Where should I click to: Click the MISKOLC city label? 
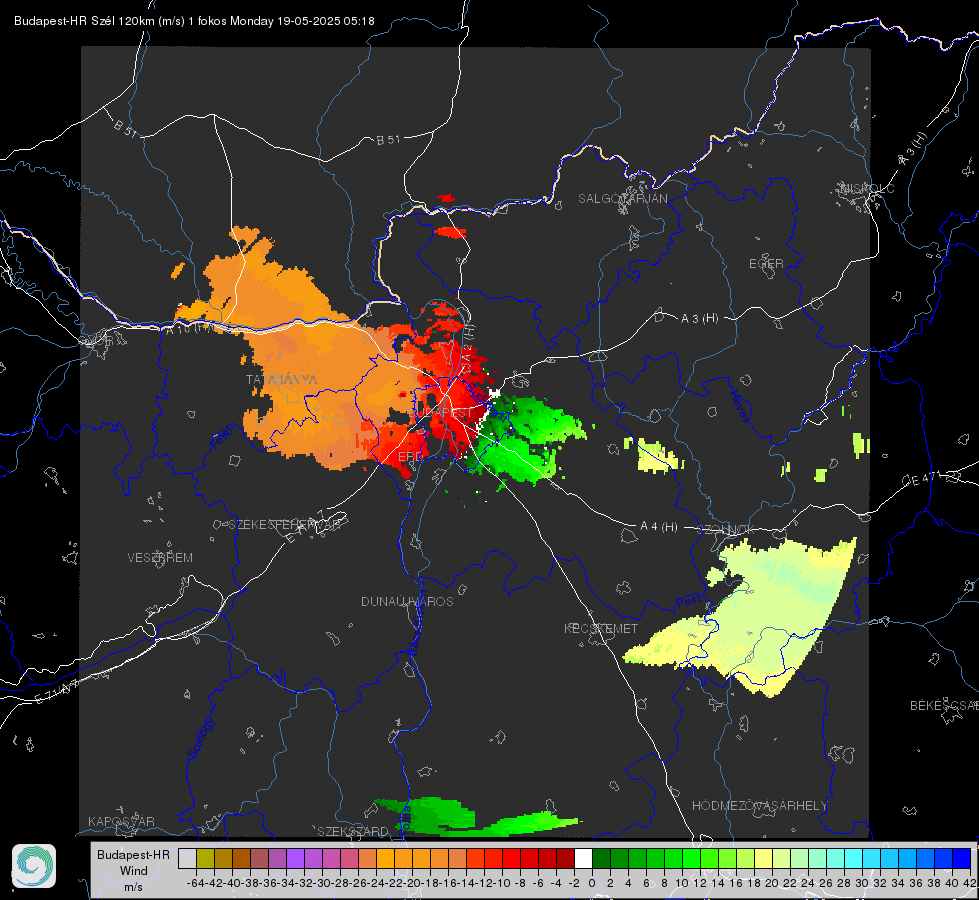click(867, 188)
